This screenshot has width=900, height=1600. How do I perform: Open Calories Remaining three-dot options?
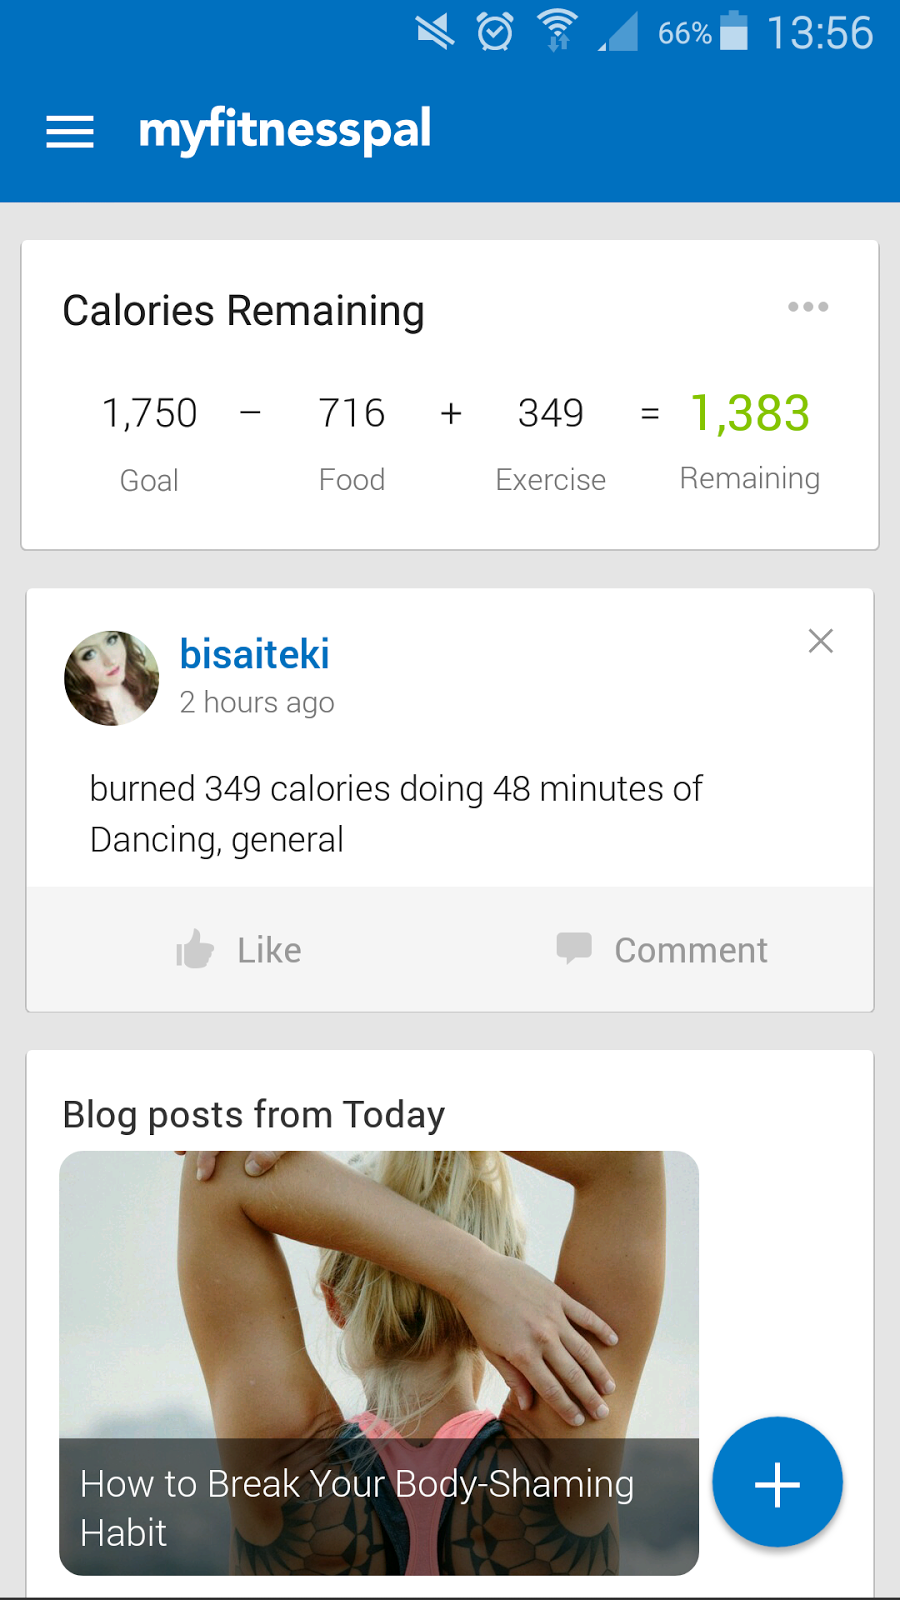pos(808,307)
